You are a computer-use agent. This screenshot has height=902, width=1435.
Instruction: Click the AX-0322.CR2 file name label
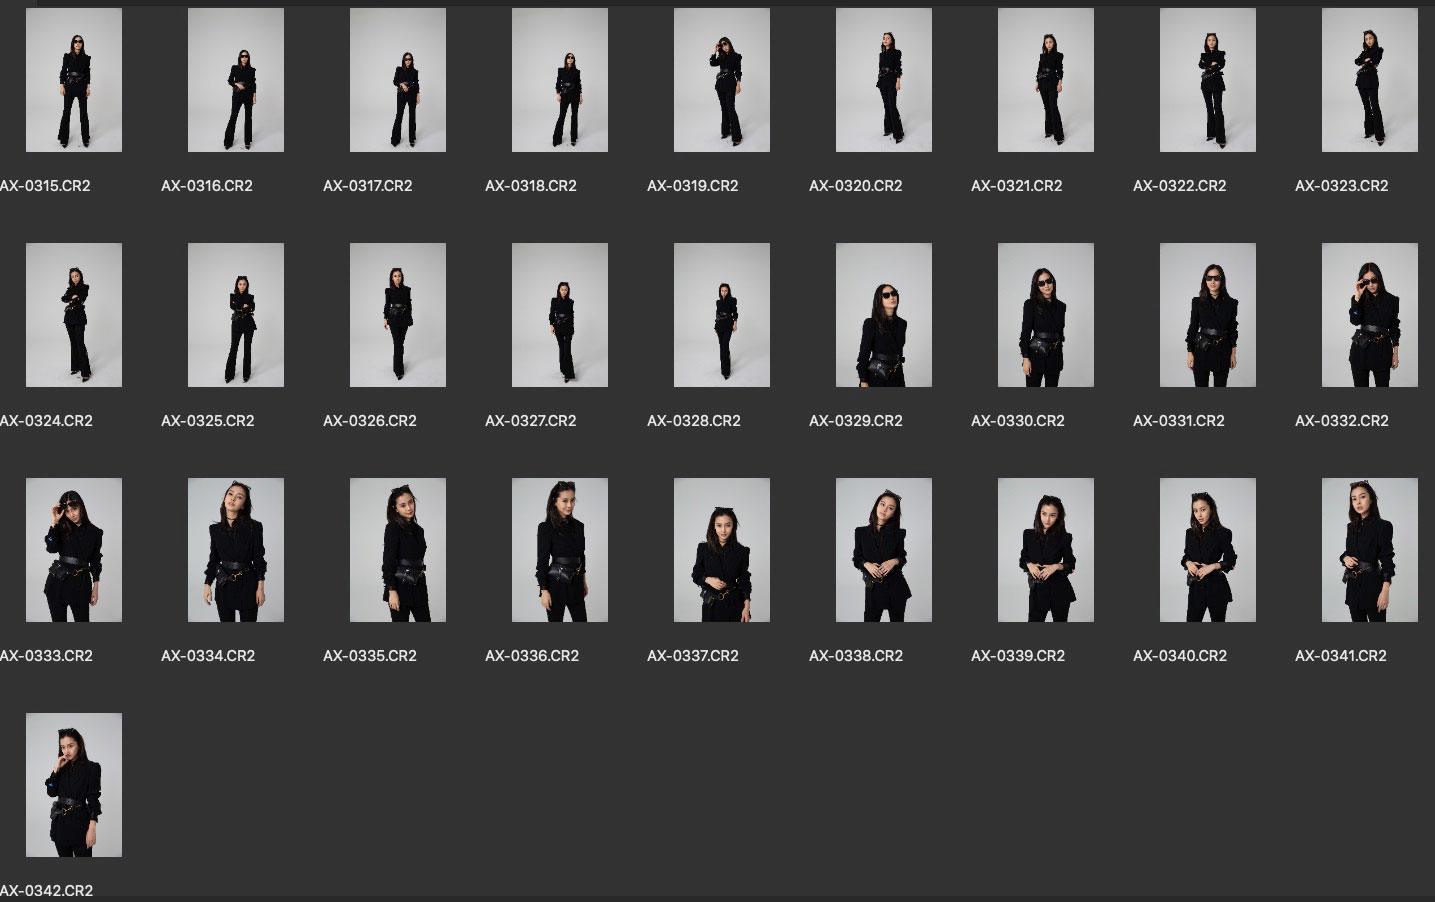[x=1180, y=186]
